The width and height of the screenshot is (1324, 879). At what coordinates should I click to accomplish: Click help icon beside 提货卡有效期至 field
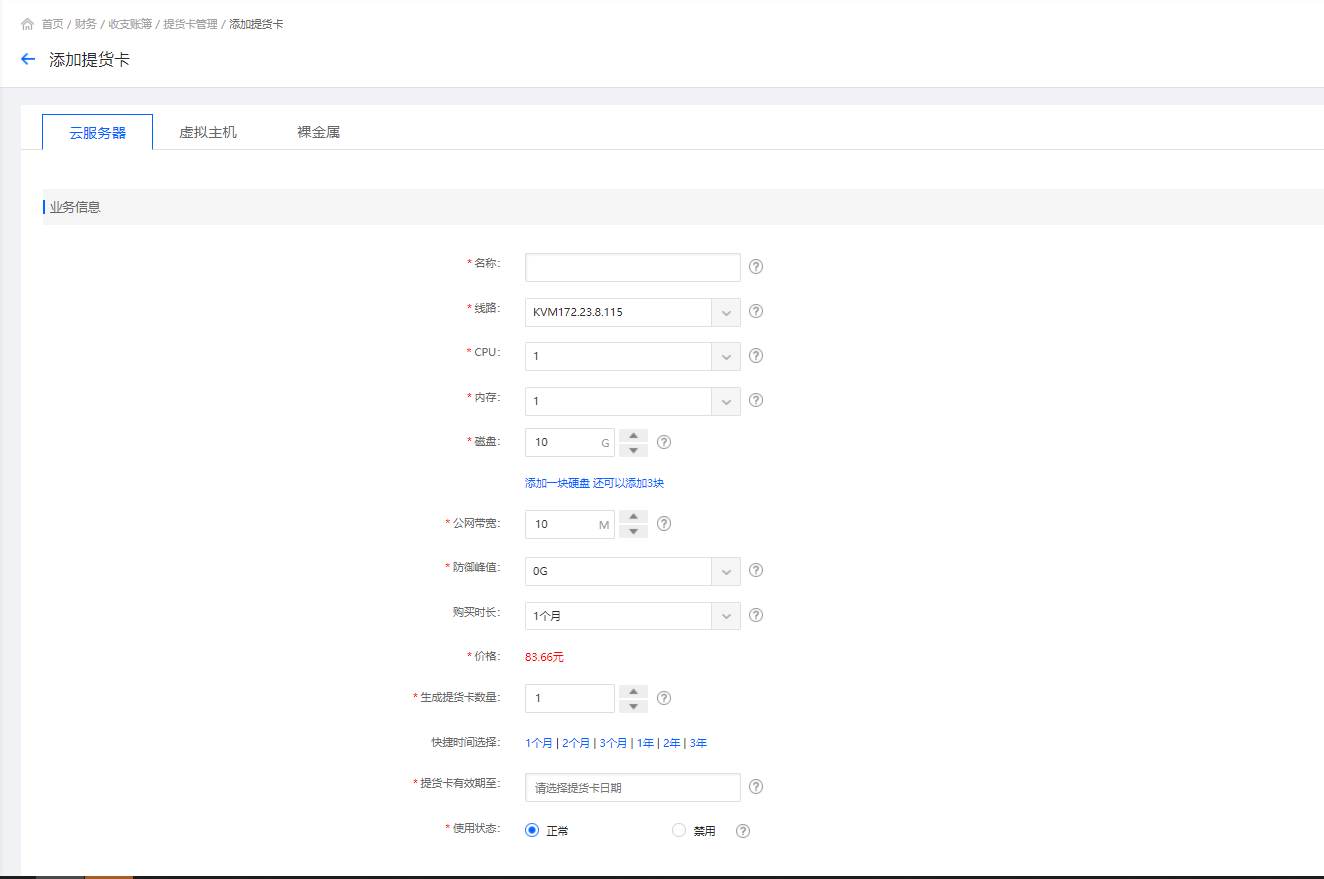756,787
